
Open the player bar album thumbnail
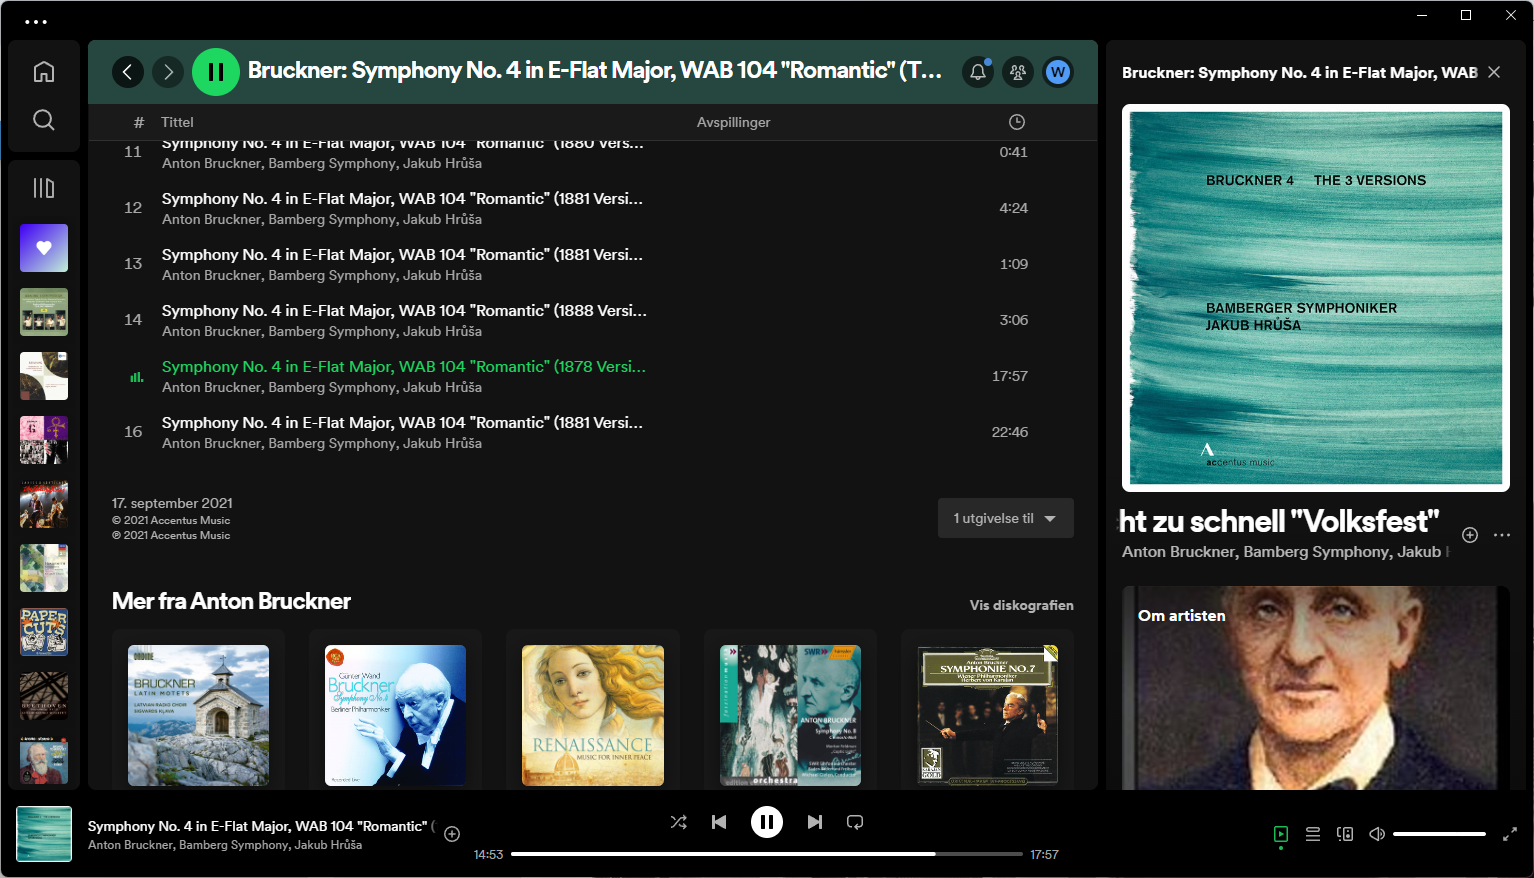click(44, 834)
